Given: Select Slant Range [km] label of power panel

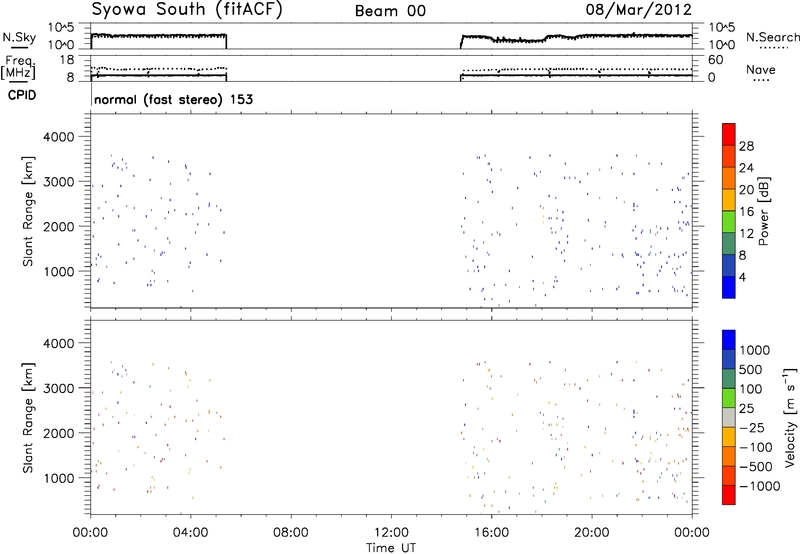Looking at the screenshot, I should [28, 211].
